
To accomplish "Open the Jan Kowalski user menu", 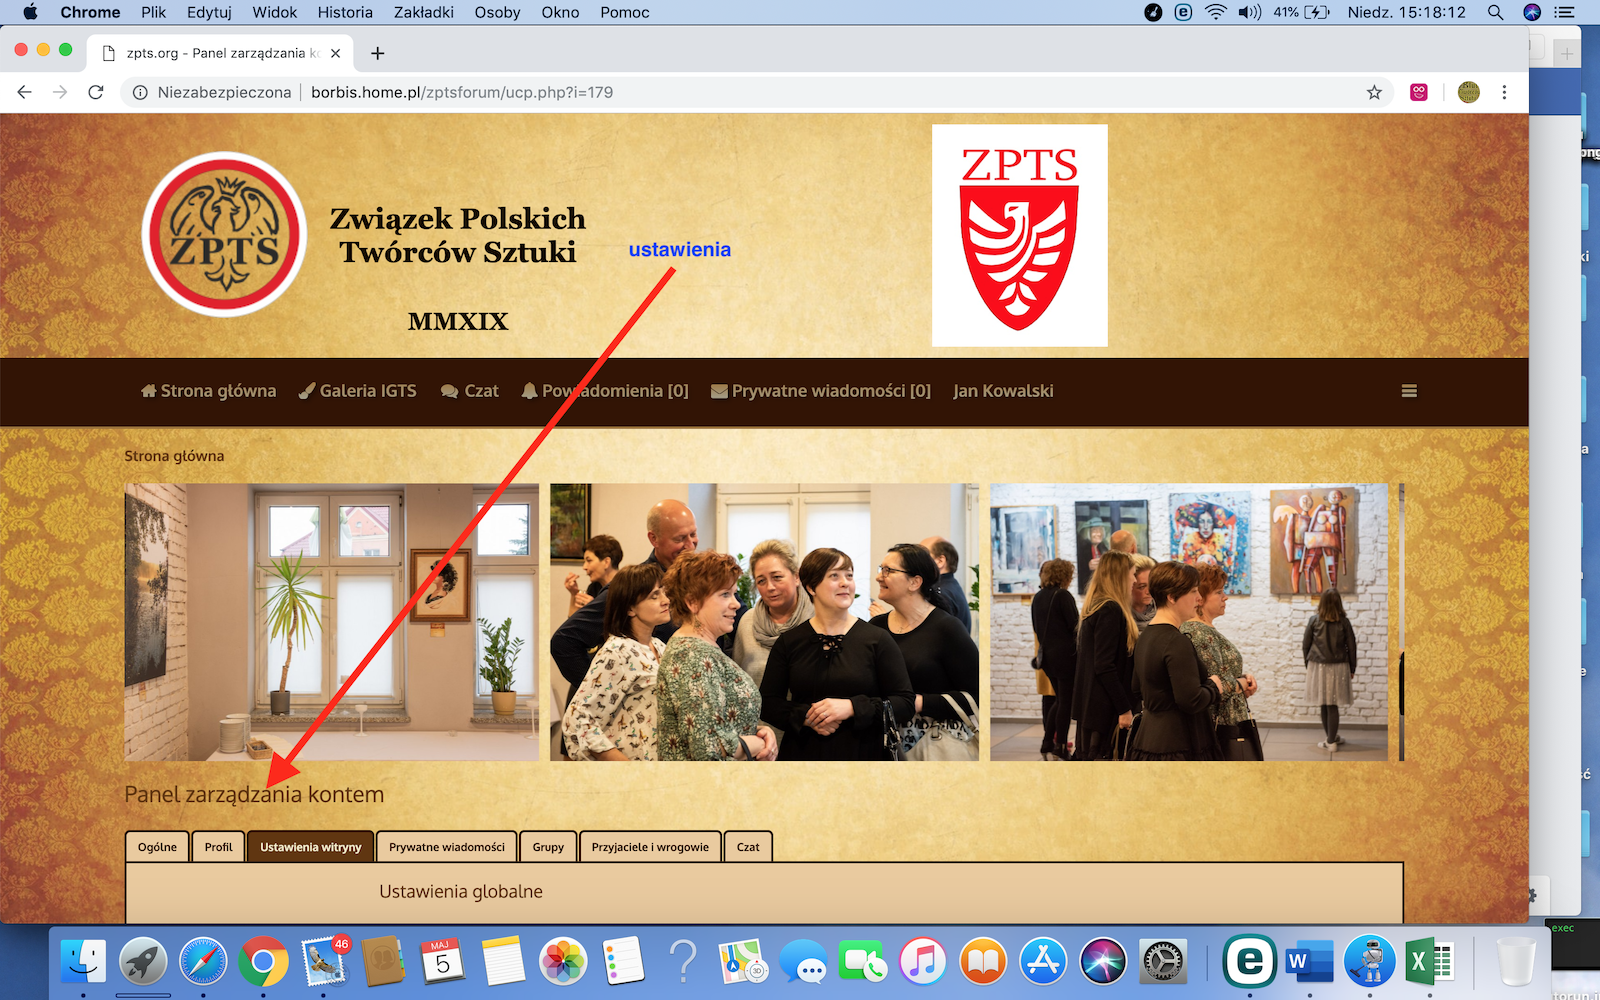I will [x=1003, y=391].
